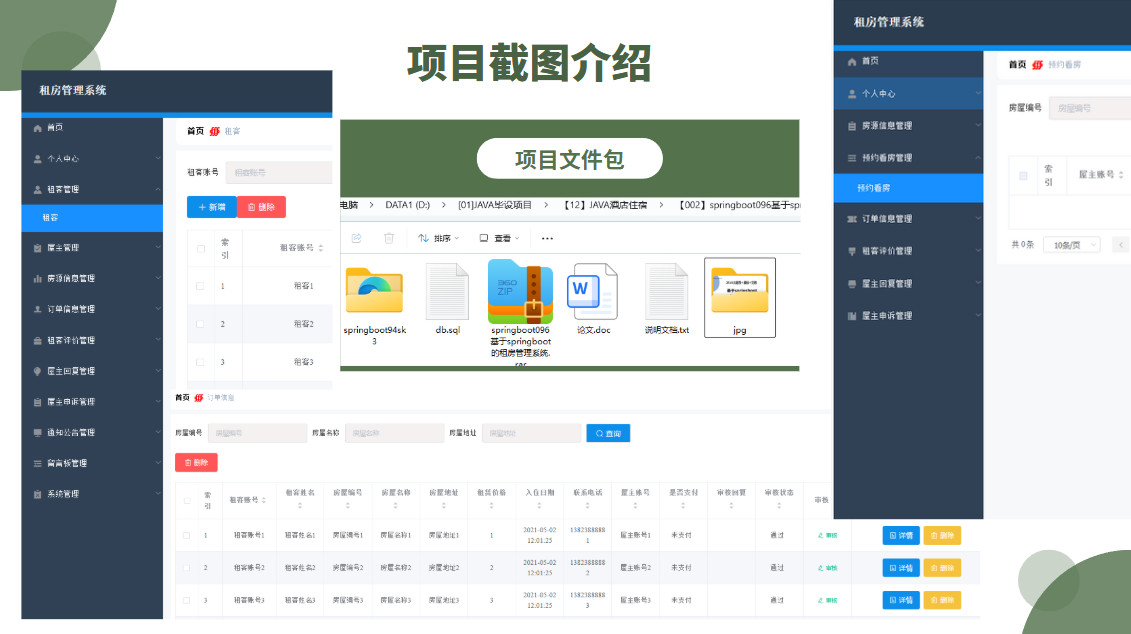The height and width of the screenshot is (634, 1131).
Task: Click the blue 新增 add button
Action: pyautogui.click(x=211, y=207)
